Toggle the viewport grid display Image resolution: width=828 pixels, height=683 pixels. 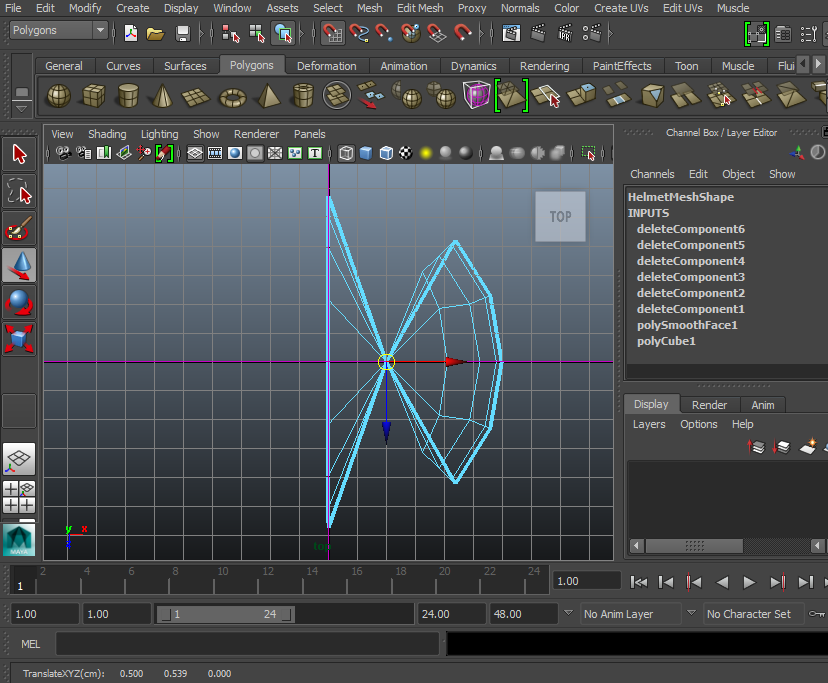(195, 153)
